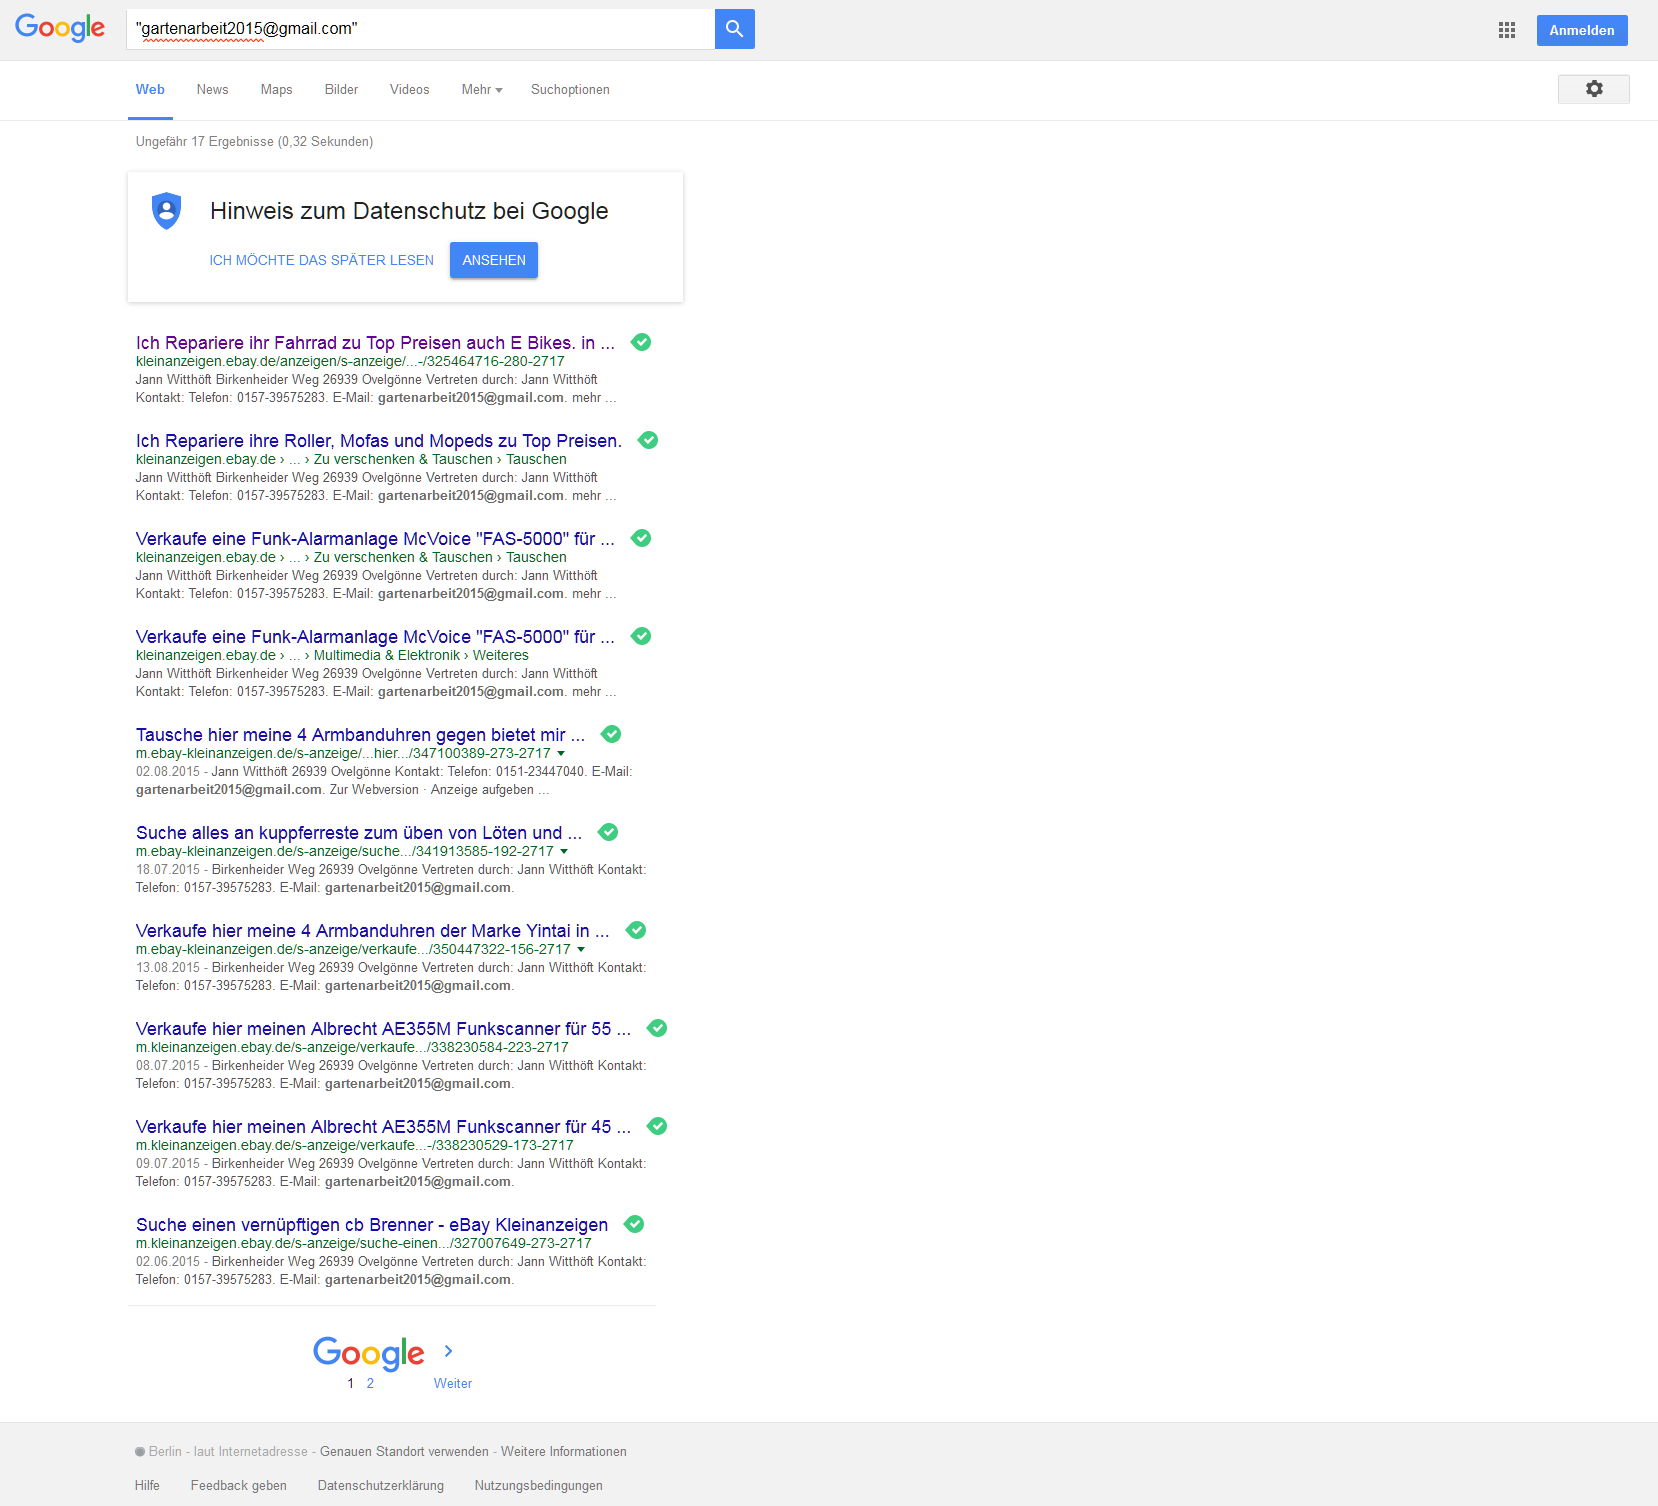Screen dimensions: 1658x1506
Task: Click green checkmark beside first Funk-Alarmanlage result
Action: [641, 538]
